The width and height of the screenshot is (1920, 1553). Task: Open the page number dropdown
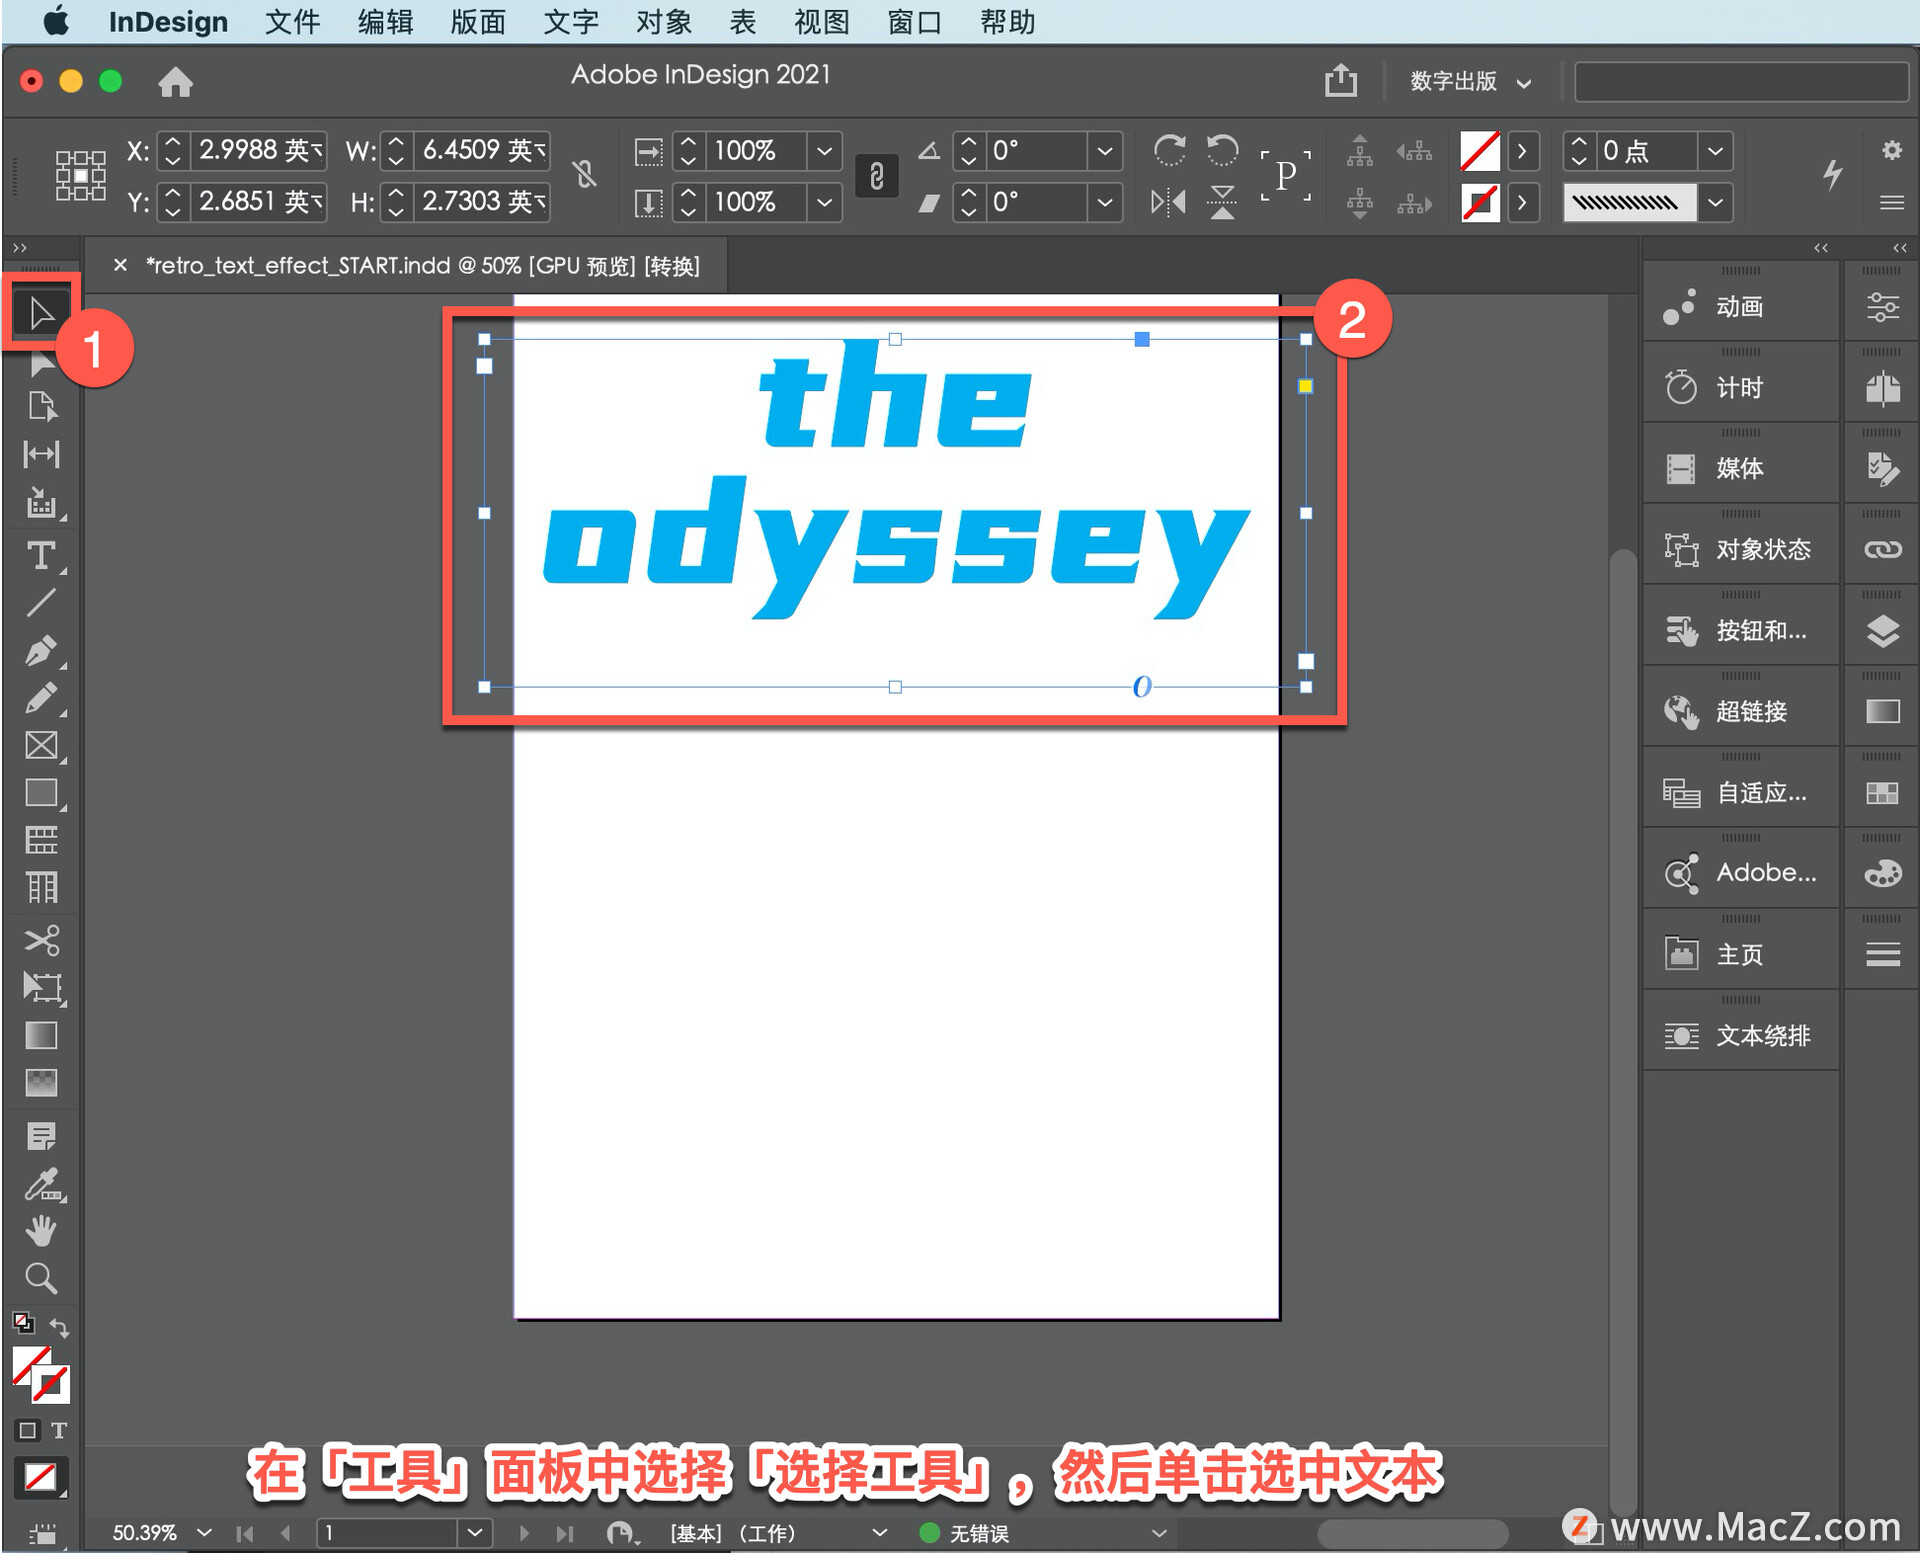475,1532
